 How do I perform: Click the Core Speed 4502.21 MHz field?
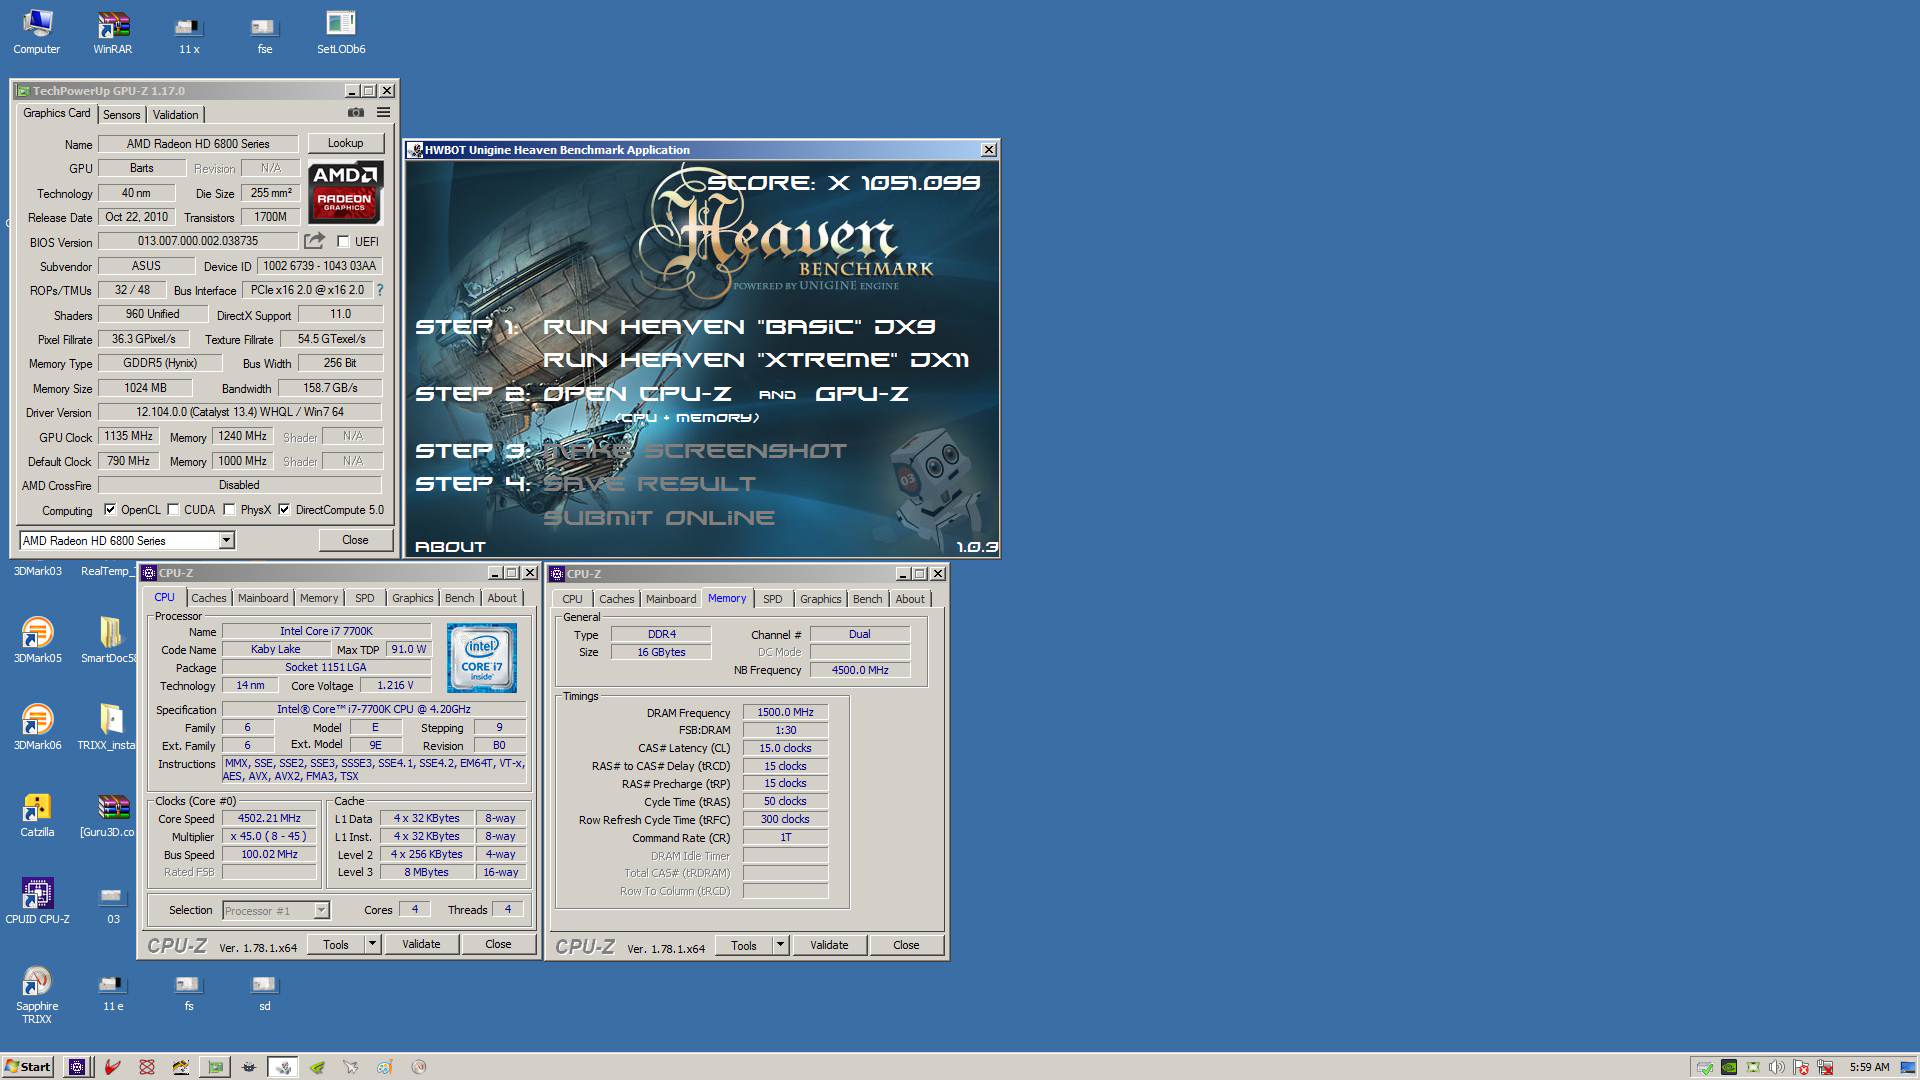tap(269, 818)
